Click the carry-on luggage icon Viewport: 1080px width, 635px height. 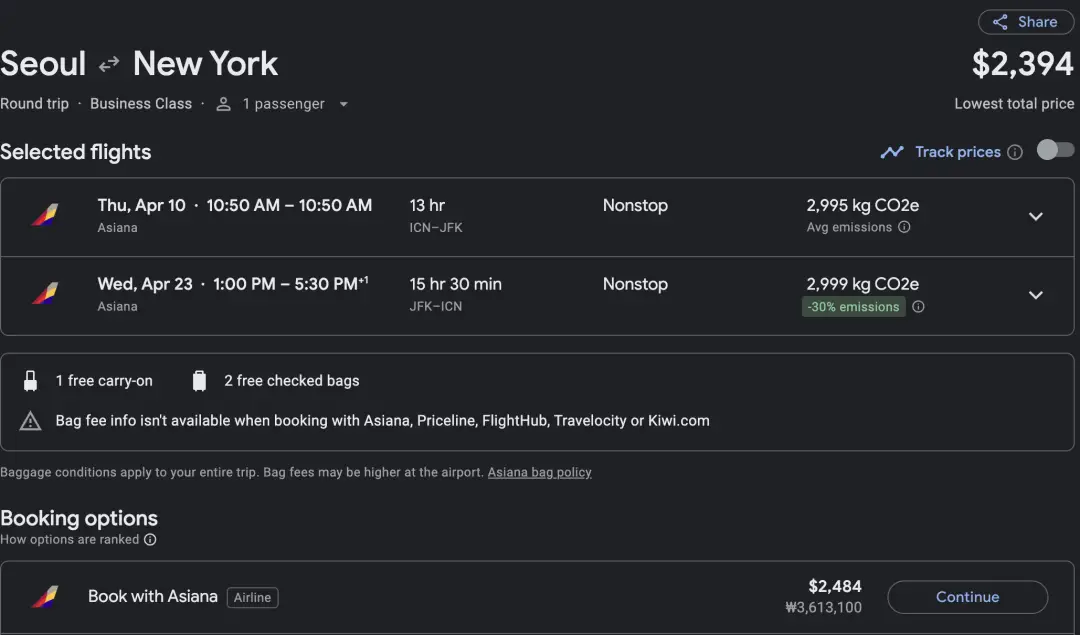tap(30, 381)
